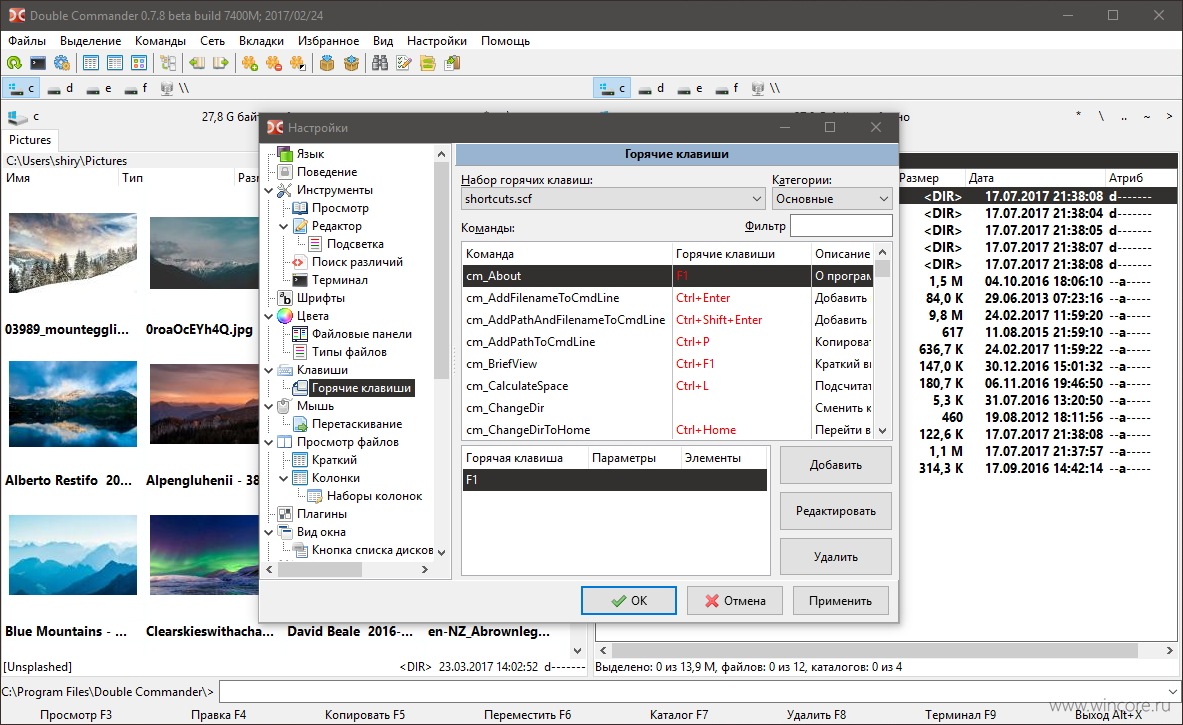Image resolution: width=1183 pixels, height=725 pixels.
Task: Open the Выделение menu
Action: (x=91, y=41)
